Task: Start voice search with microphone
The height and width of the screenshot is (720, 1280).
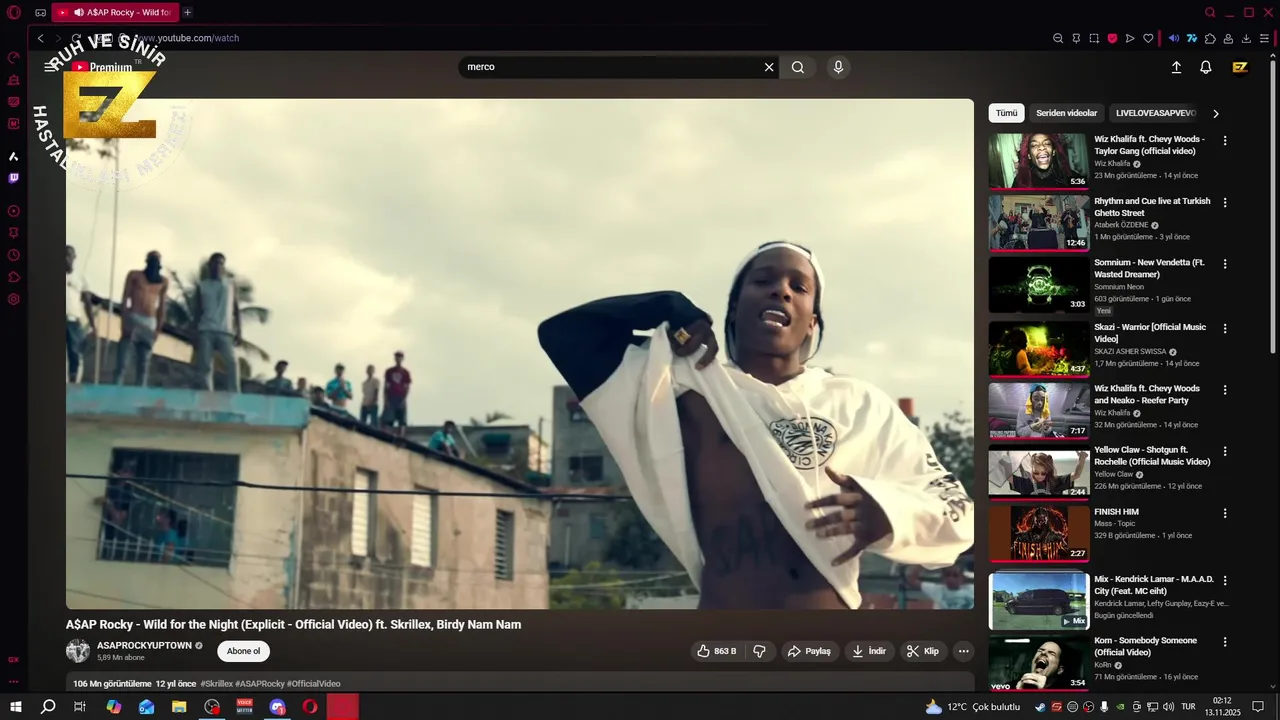Action: pyautogui.click(x=838, y=67)
